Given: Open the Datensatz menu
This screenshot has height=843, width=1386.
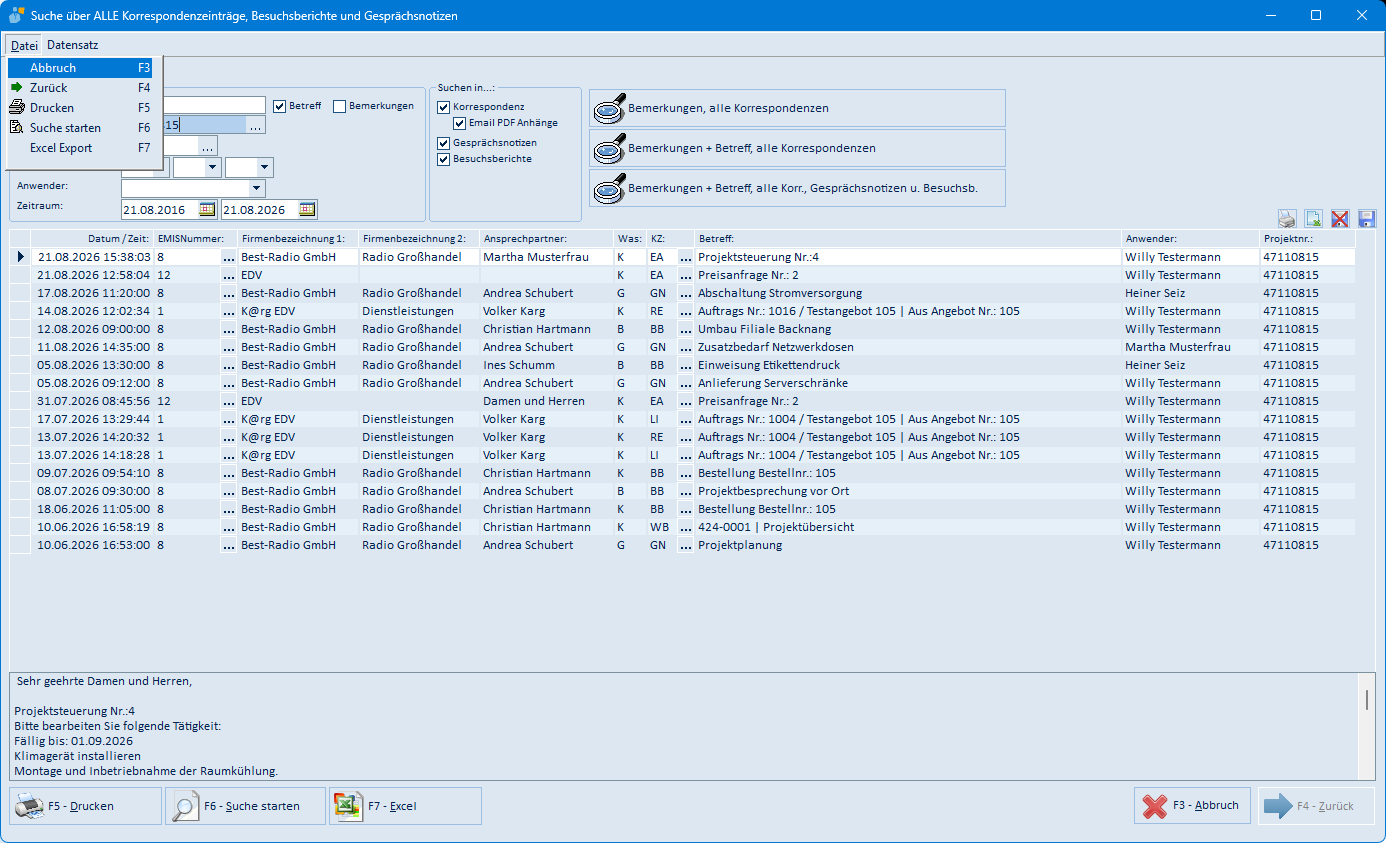Looking at the screenshot, I should coord(72,45).
